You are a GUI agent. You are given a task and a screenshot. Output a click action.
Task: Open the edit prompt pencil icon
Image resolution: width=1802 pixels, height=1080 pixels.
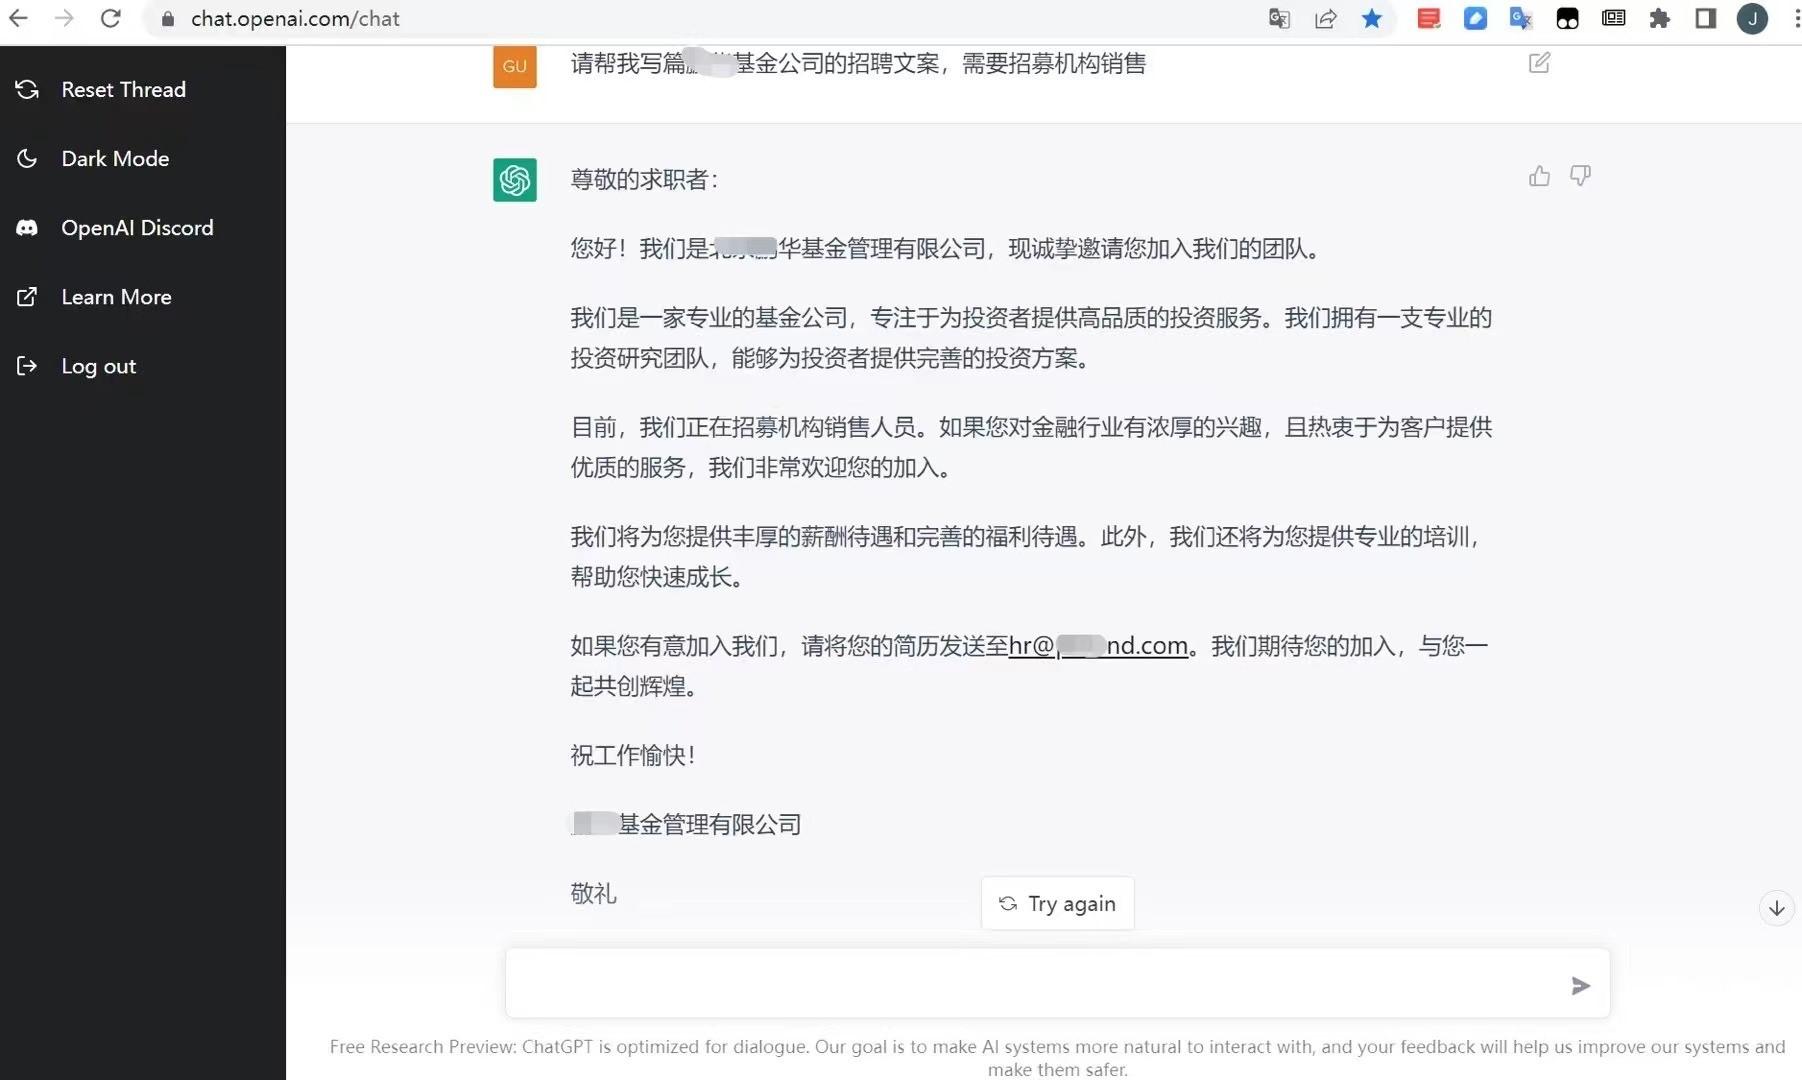(x=1539, y=62)
